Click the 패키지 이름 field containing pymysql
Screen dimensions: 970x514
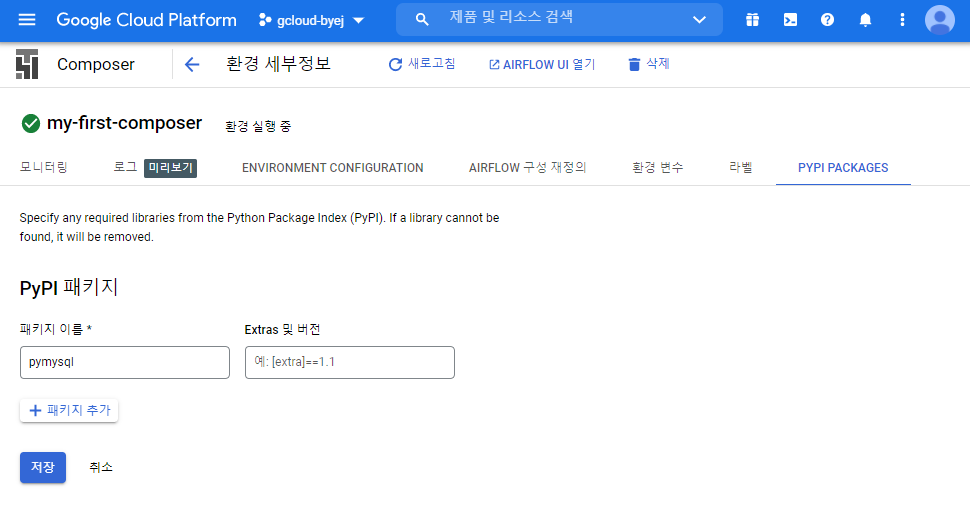tap(125, 362)
